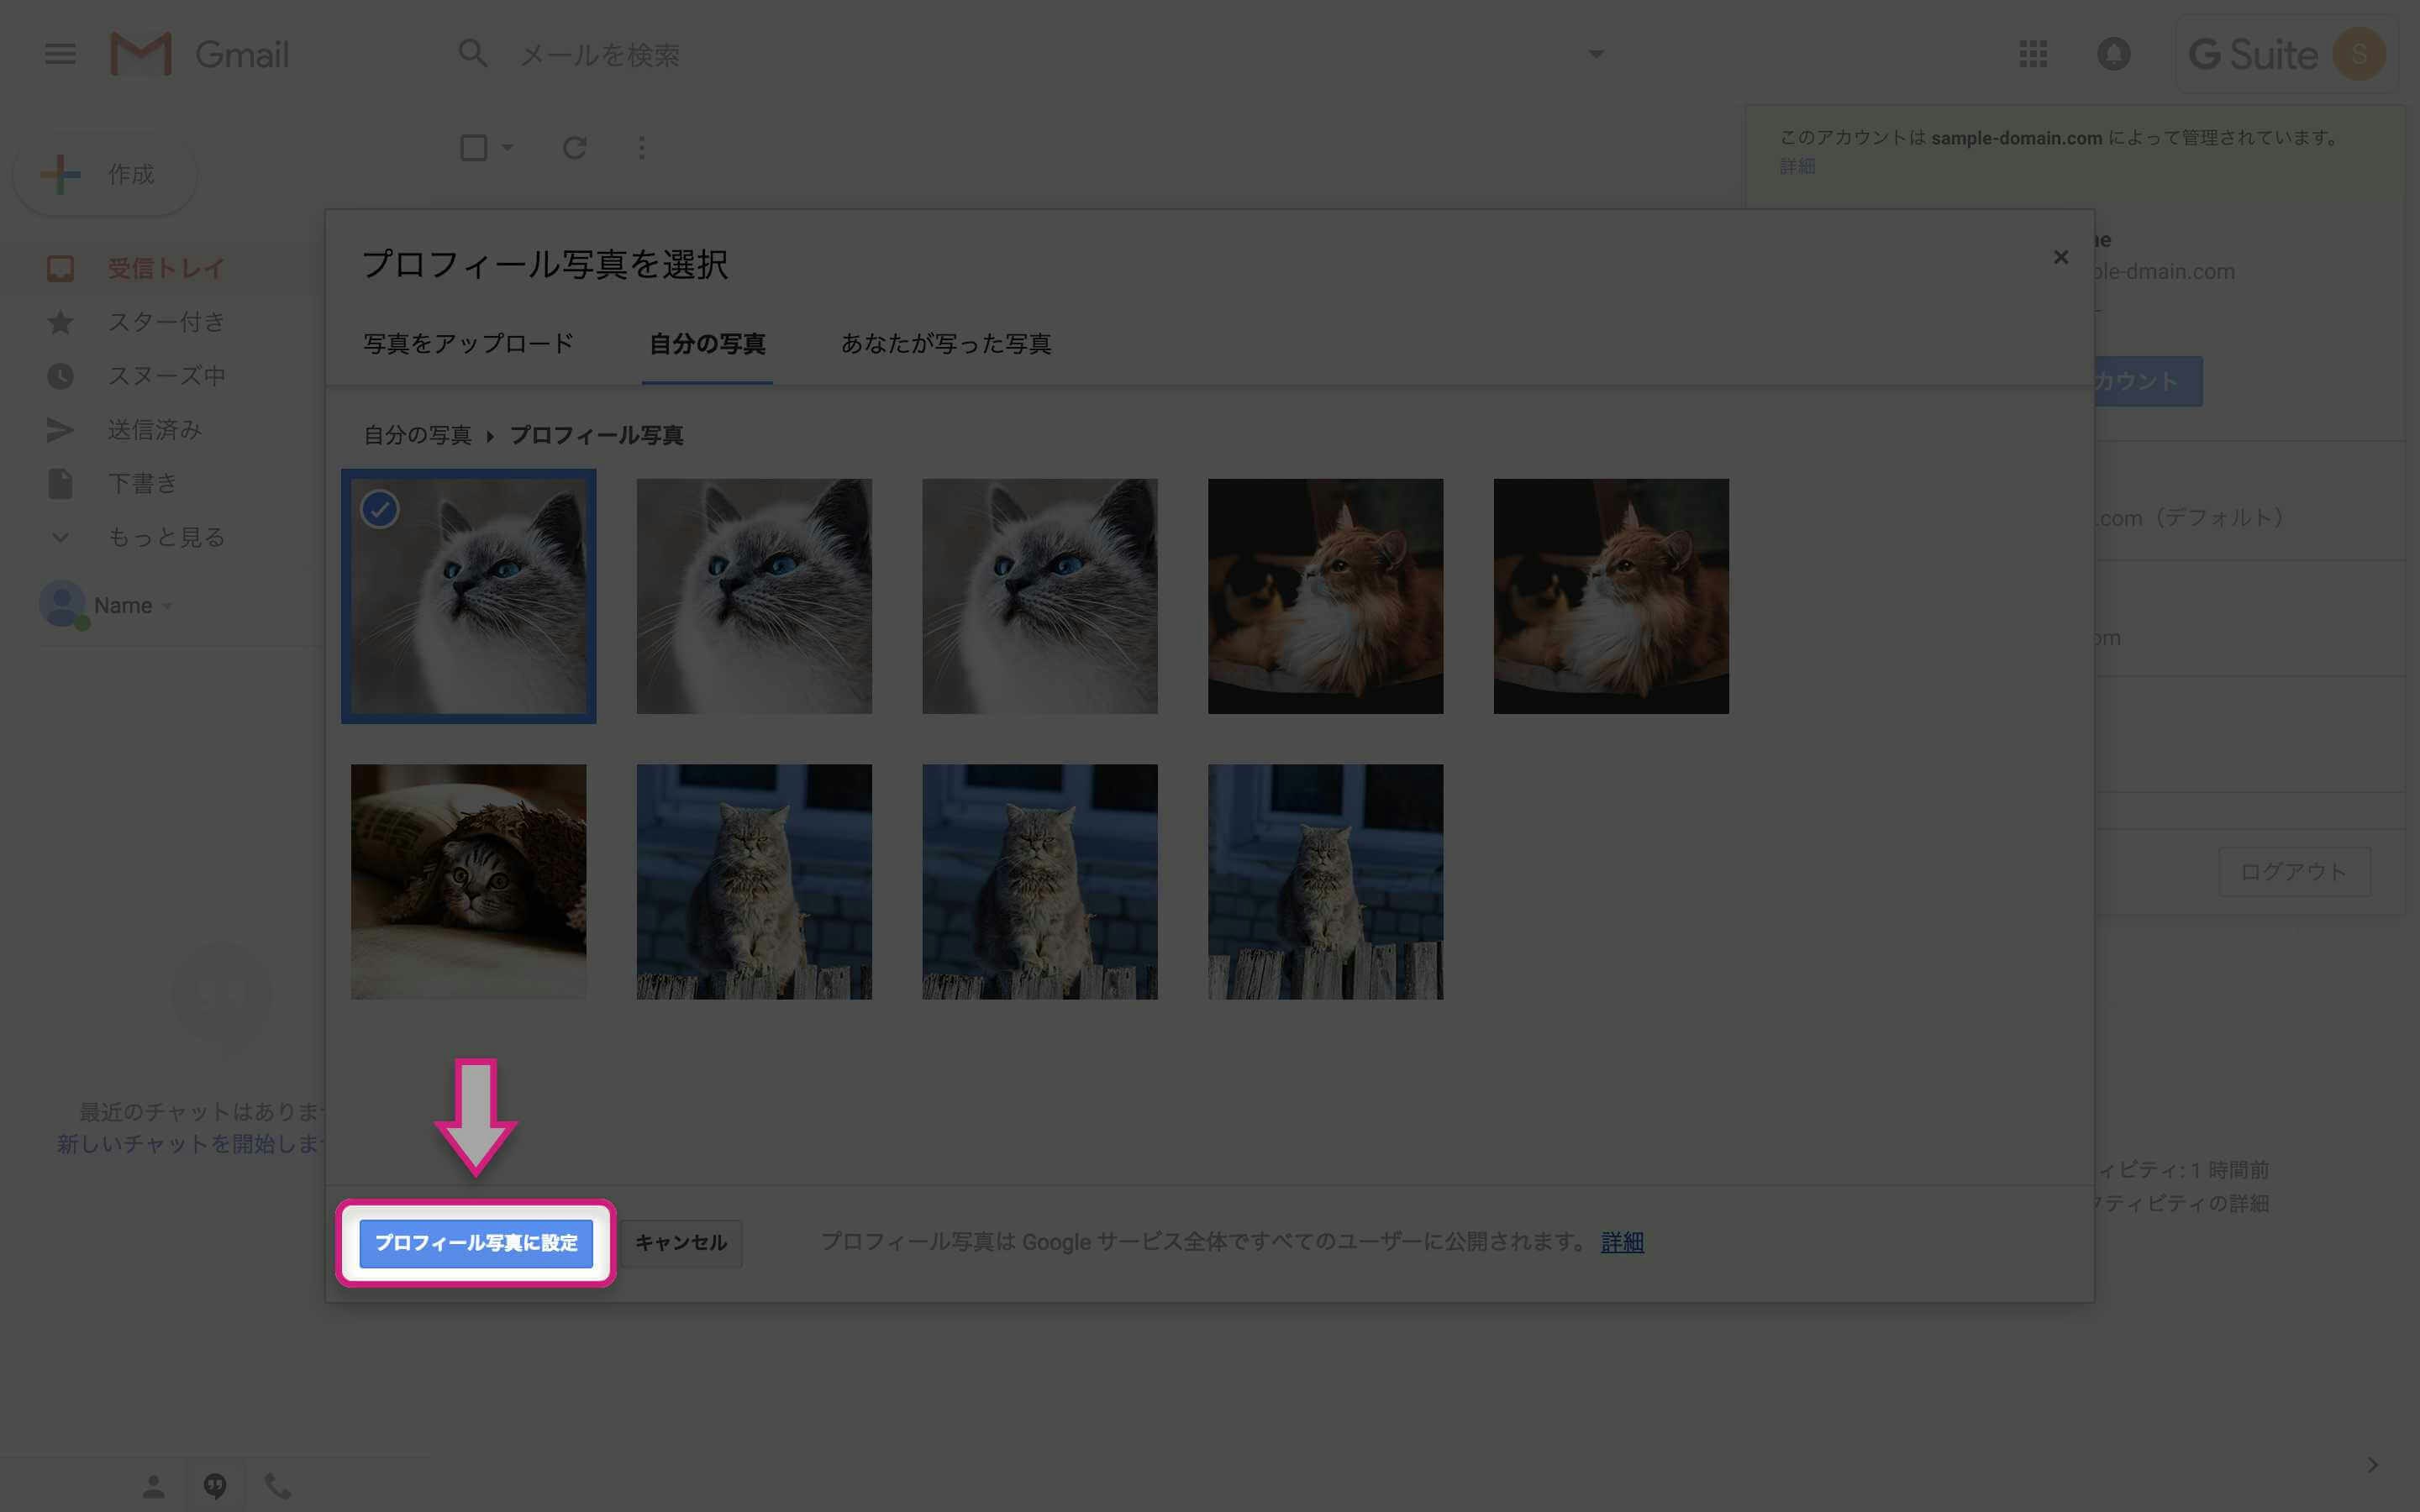Close the プロフィール写真を選択 dialog
The height and width of the screenshot is (1512, 2420).
pos(2061,257)
